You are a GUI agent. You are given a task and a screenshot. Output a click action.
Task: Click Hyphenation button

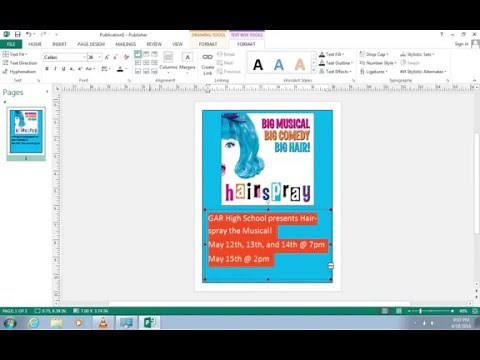click(19, 71)
